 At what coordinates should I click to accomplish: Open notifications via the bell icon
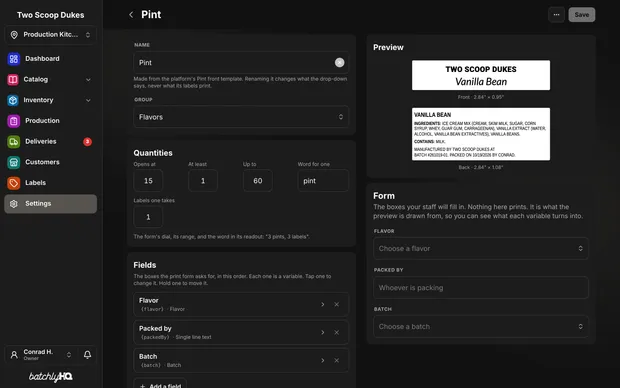(x=87, y=355)
